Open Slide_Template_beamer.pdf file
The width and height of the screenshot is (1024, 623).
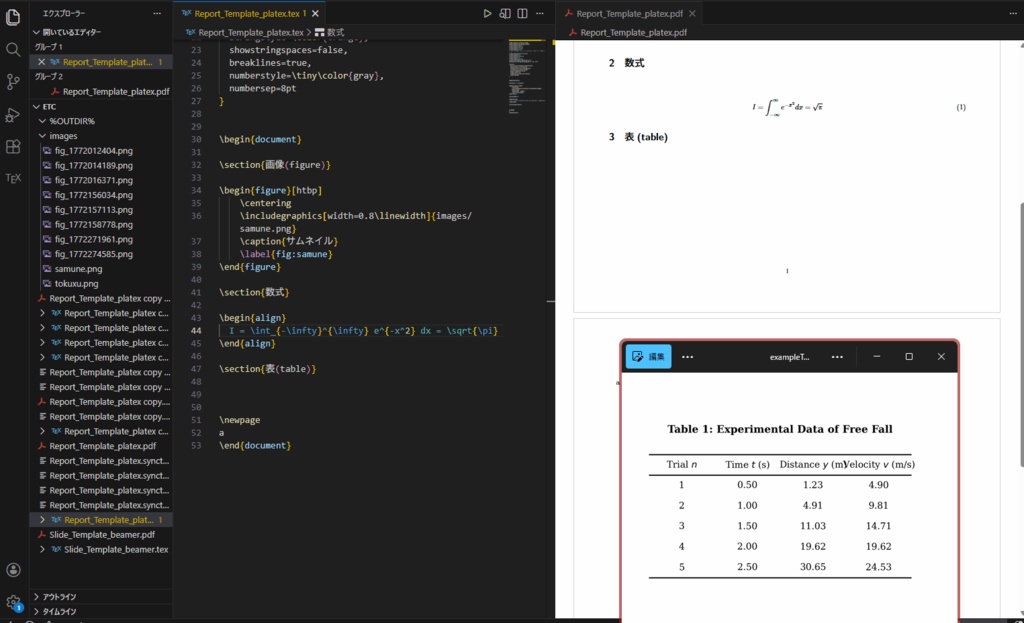tap(102, 535)
